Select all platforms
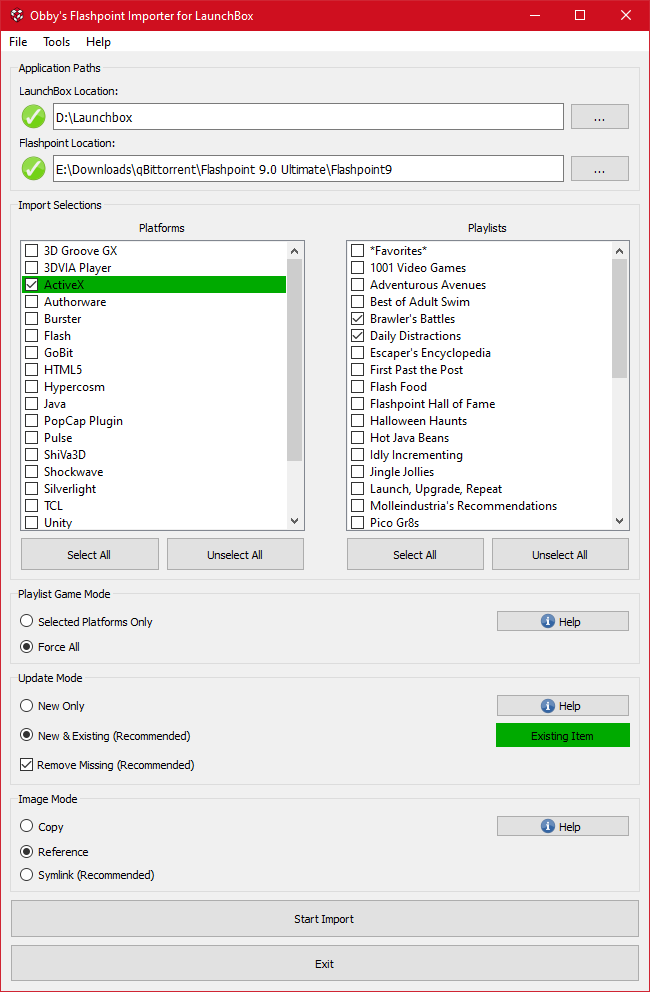 tap(90, 554)
